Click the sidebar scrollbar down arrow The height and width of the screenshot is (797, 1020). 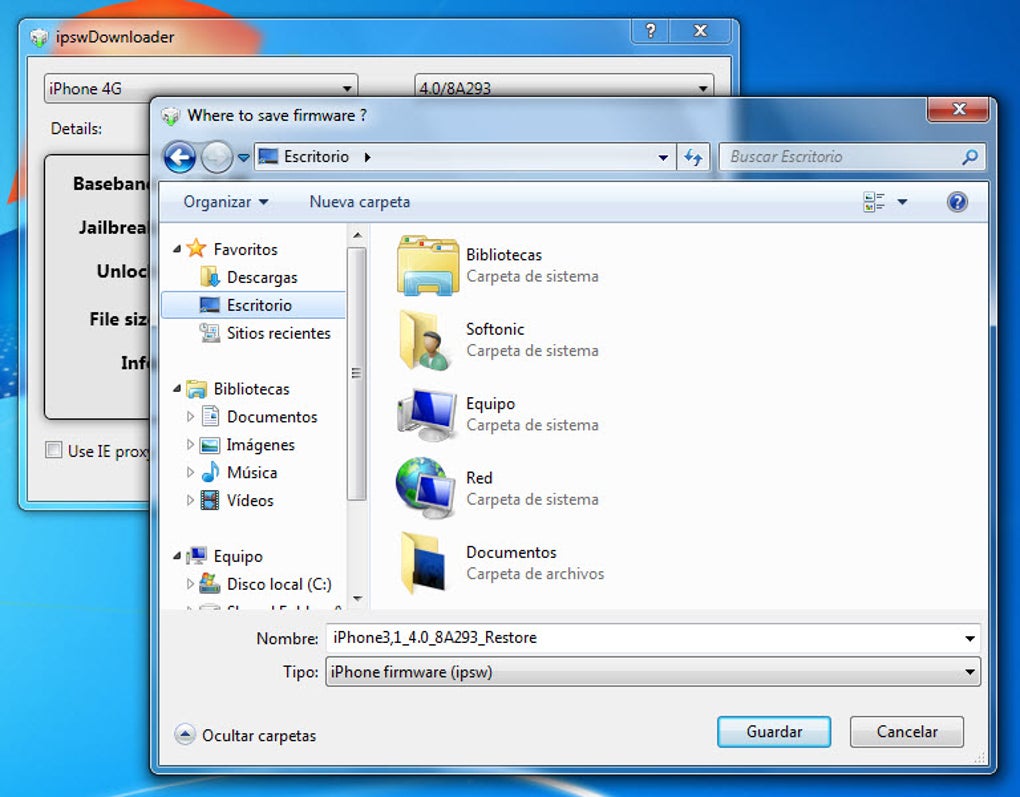pyautogui.click(x=356, y=599)
